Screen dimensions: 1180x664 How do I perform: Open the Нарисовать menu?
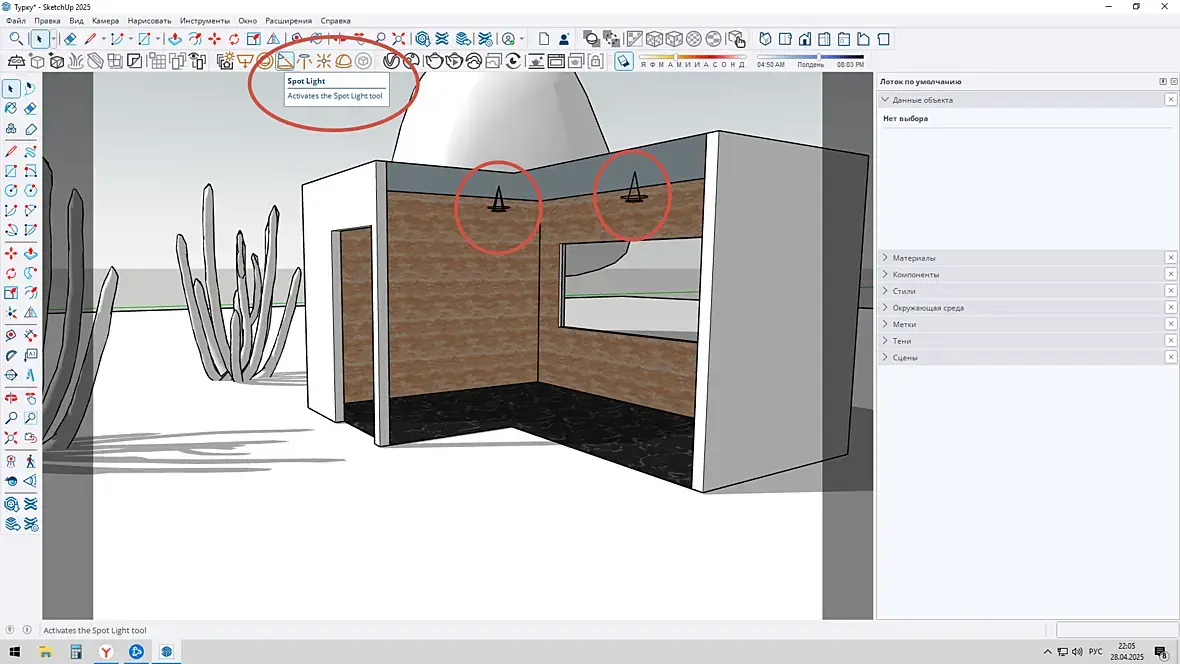(x=149, y=20)
